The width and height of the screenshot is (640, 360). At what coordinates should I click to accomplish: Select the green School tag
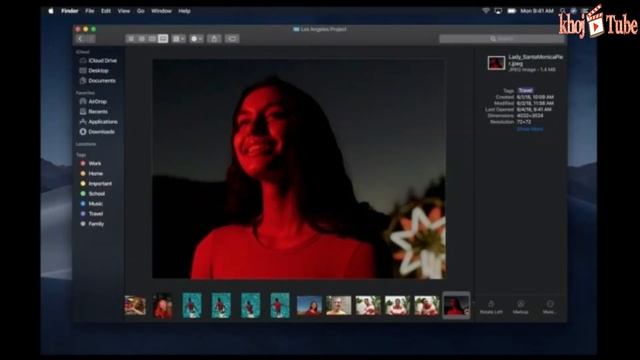click(x=93, y=193)
